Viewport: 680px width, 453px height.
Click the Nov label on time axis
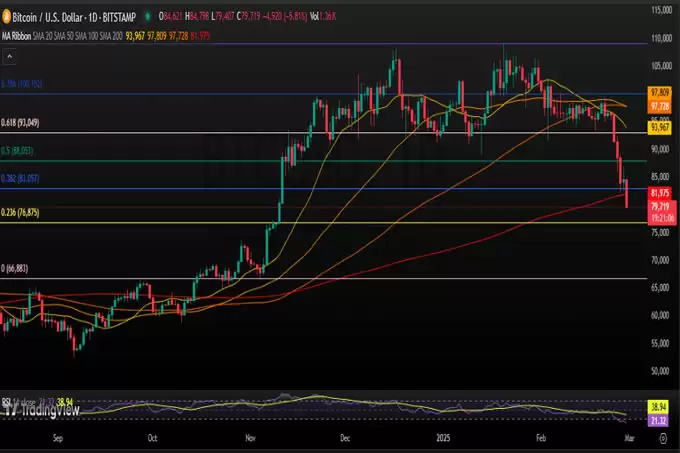tap(251, 438)
